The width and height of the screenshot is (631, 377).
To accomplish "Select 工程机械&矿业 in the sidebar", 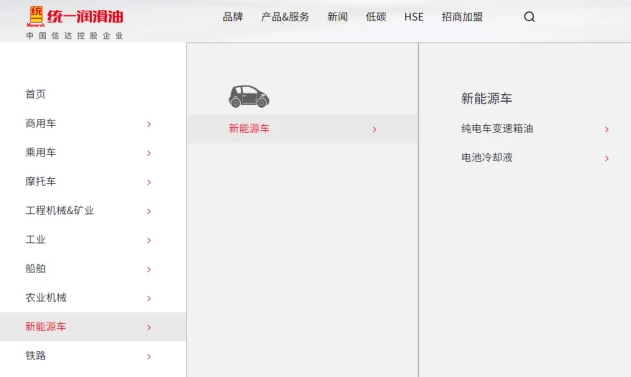I will [60, 210].
